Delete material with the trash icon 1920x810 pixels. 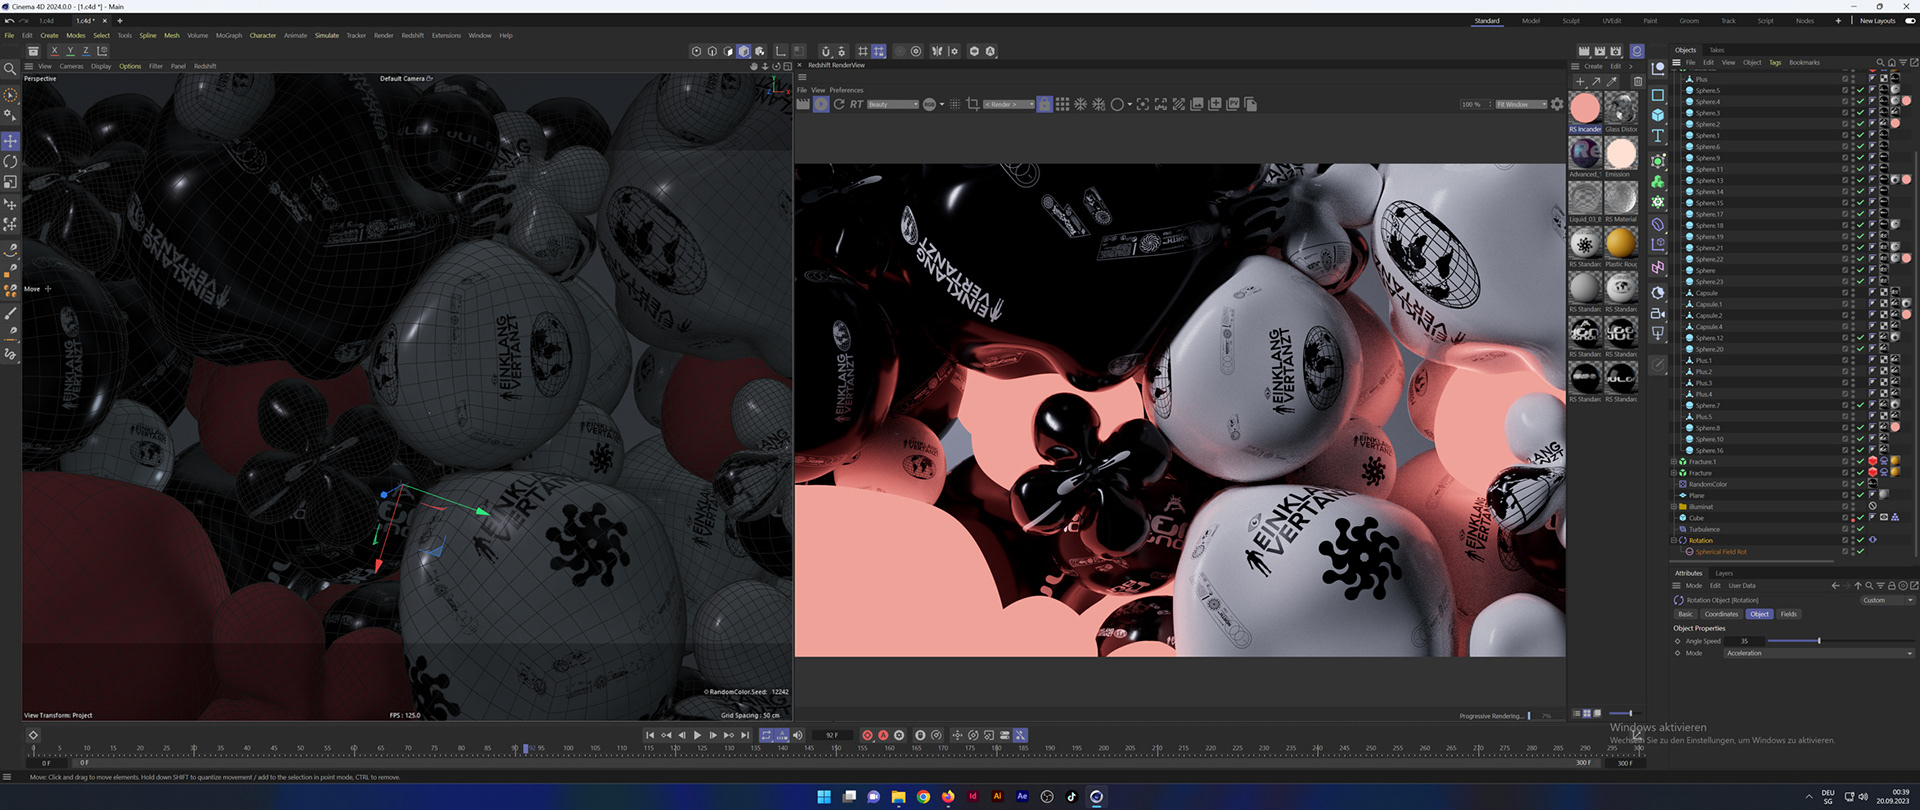coord(1637,81)
